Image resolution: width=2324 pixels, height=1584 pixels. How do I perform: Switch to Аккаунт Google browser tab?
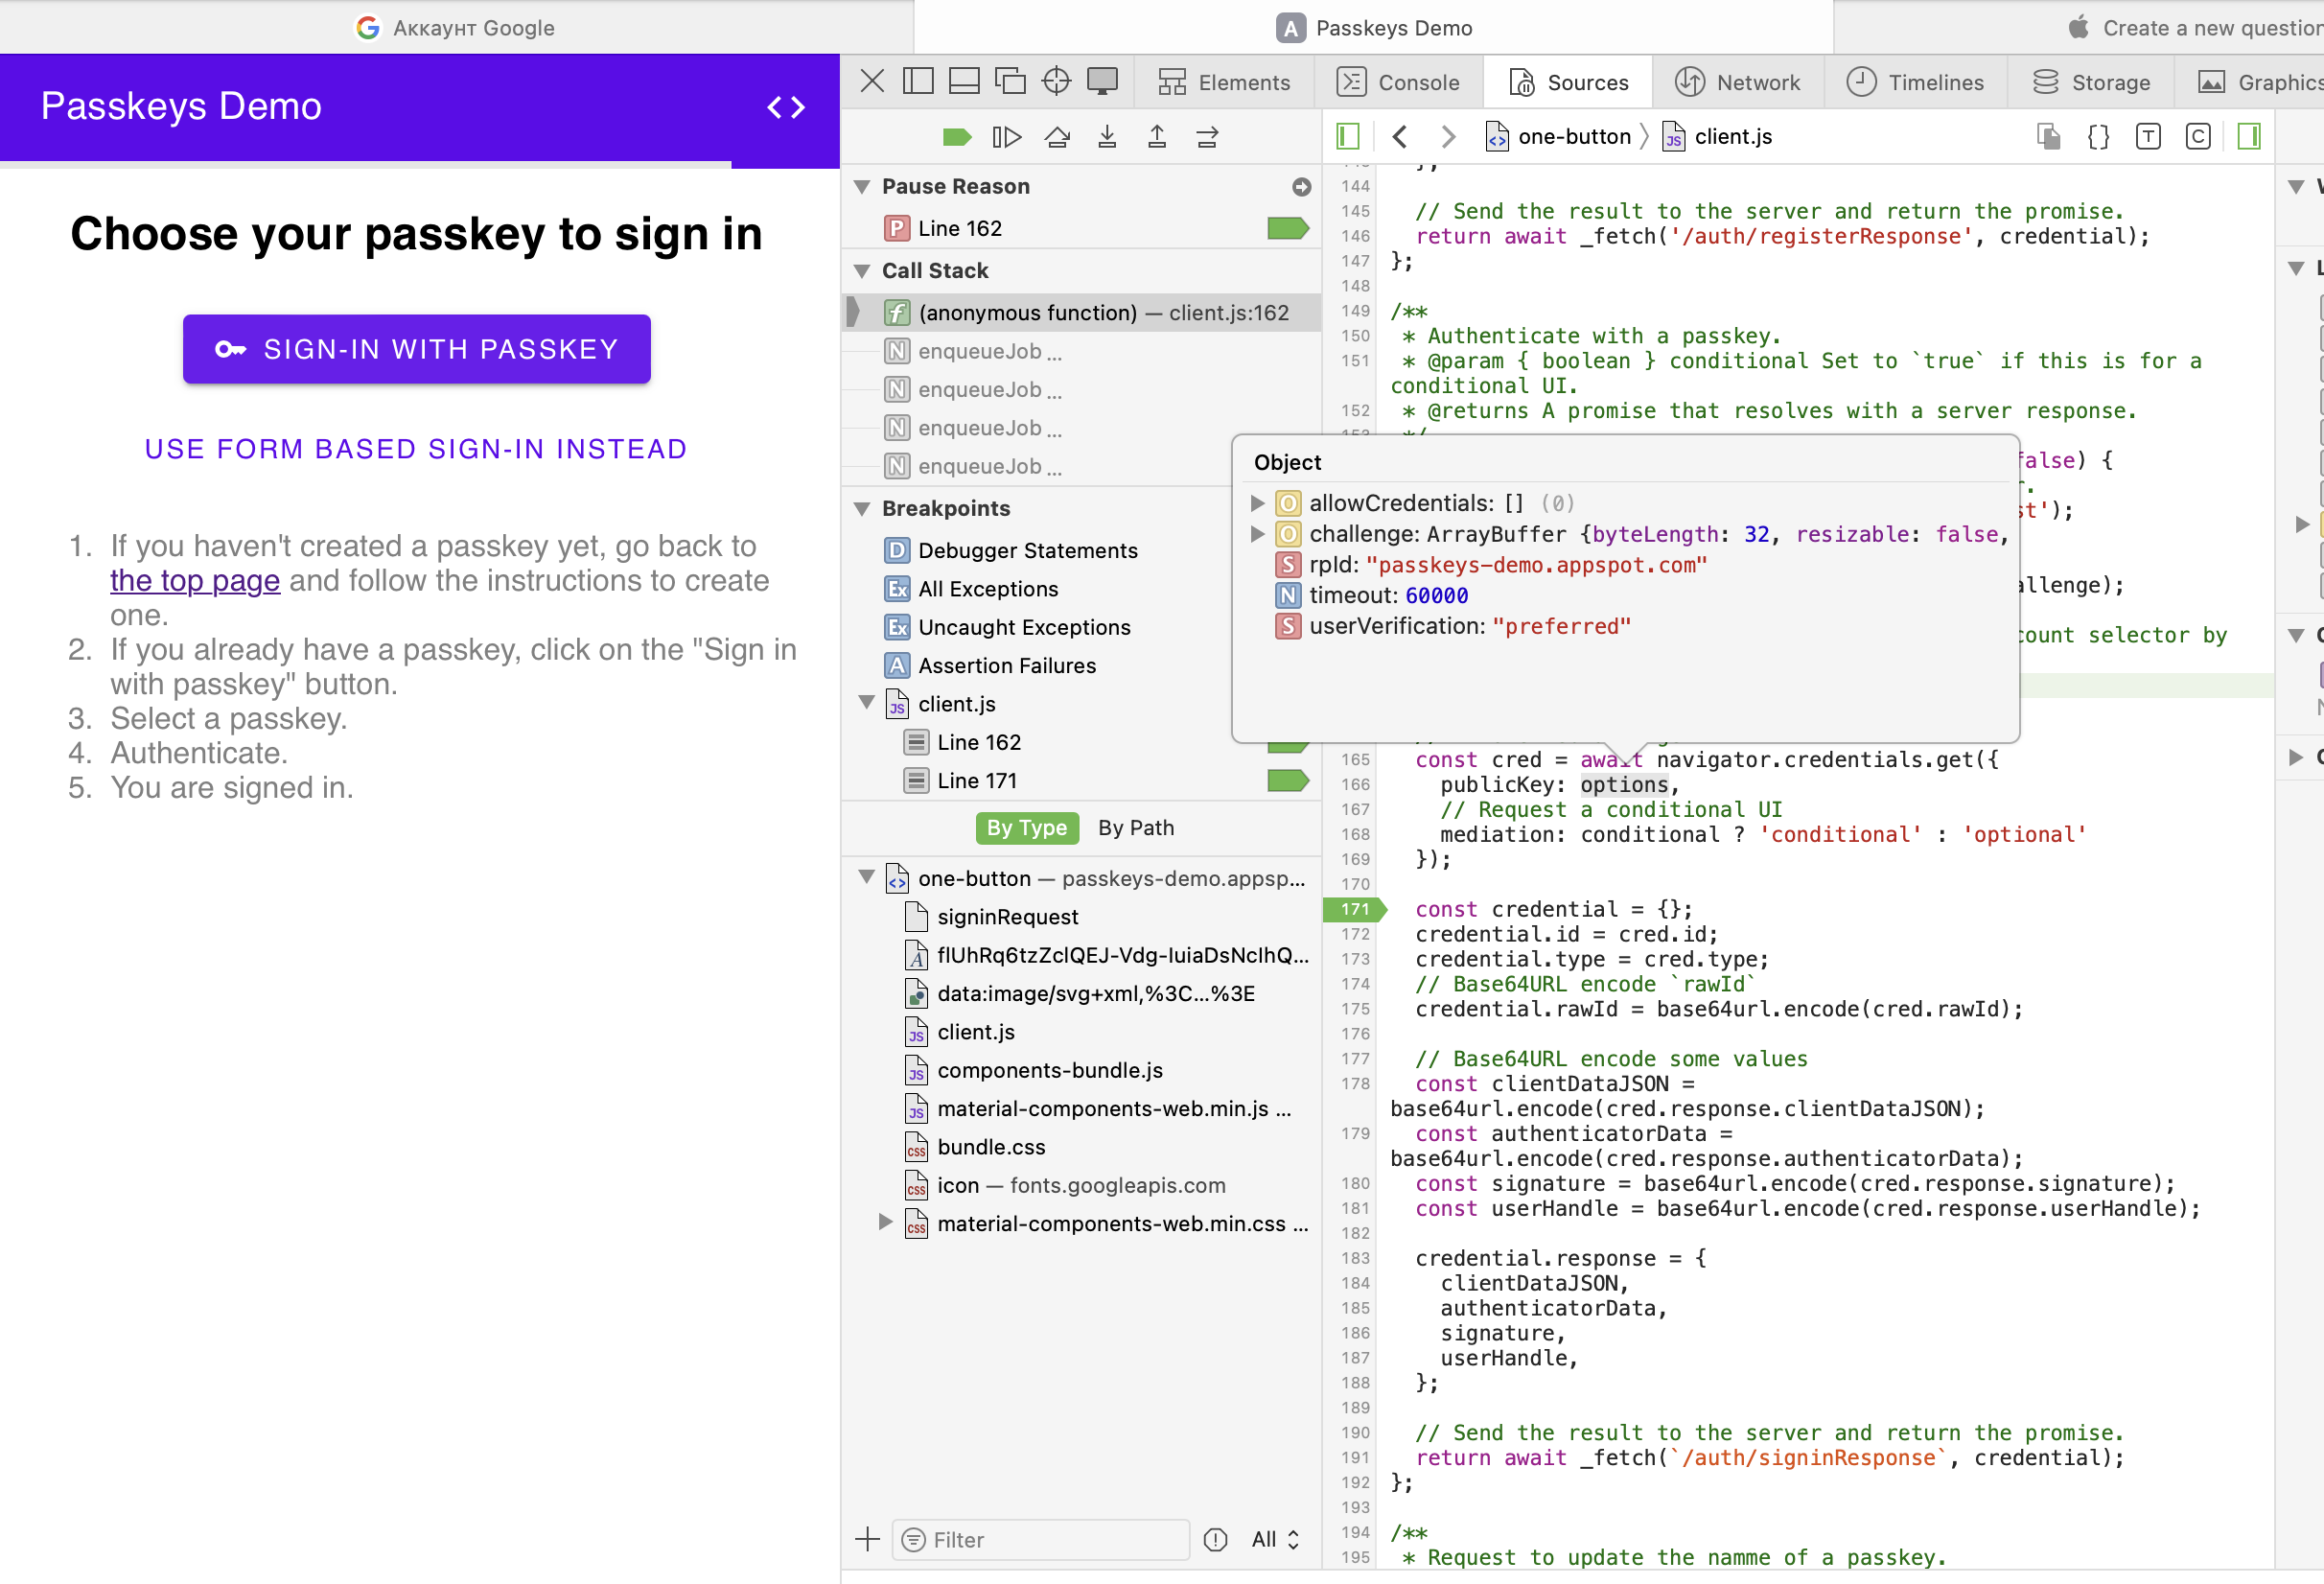point(456,27)
